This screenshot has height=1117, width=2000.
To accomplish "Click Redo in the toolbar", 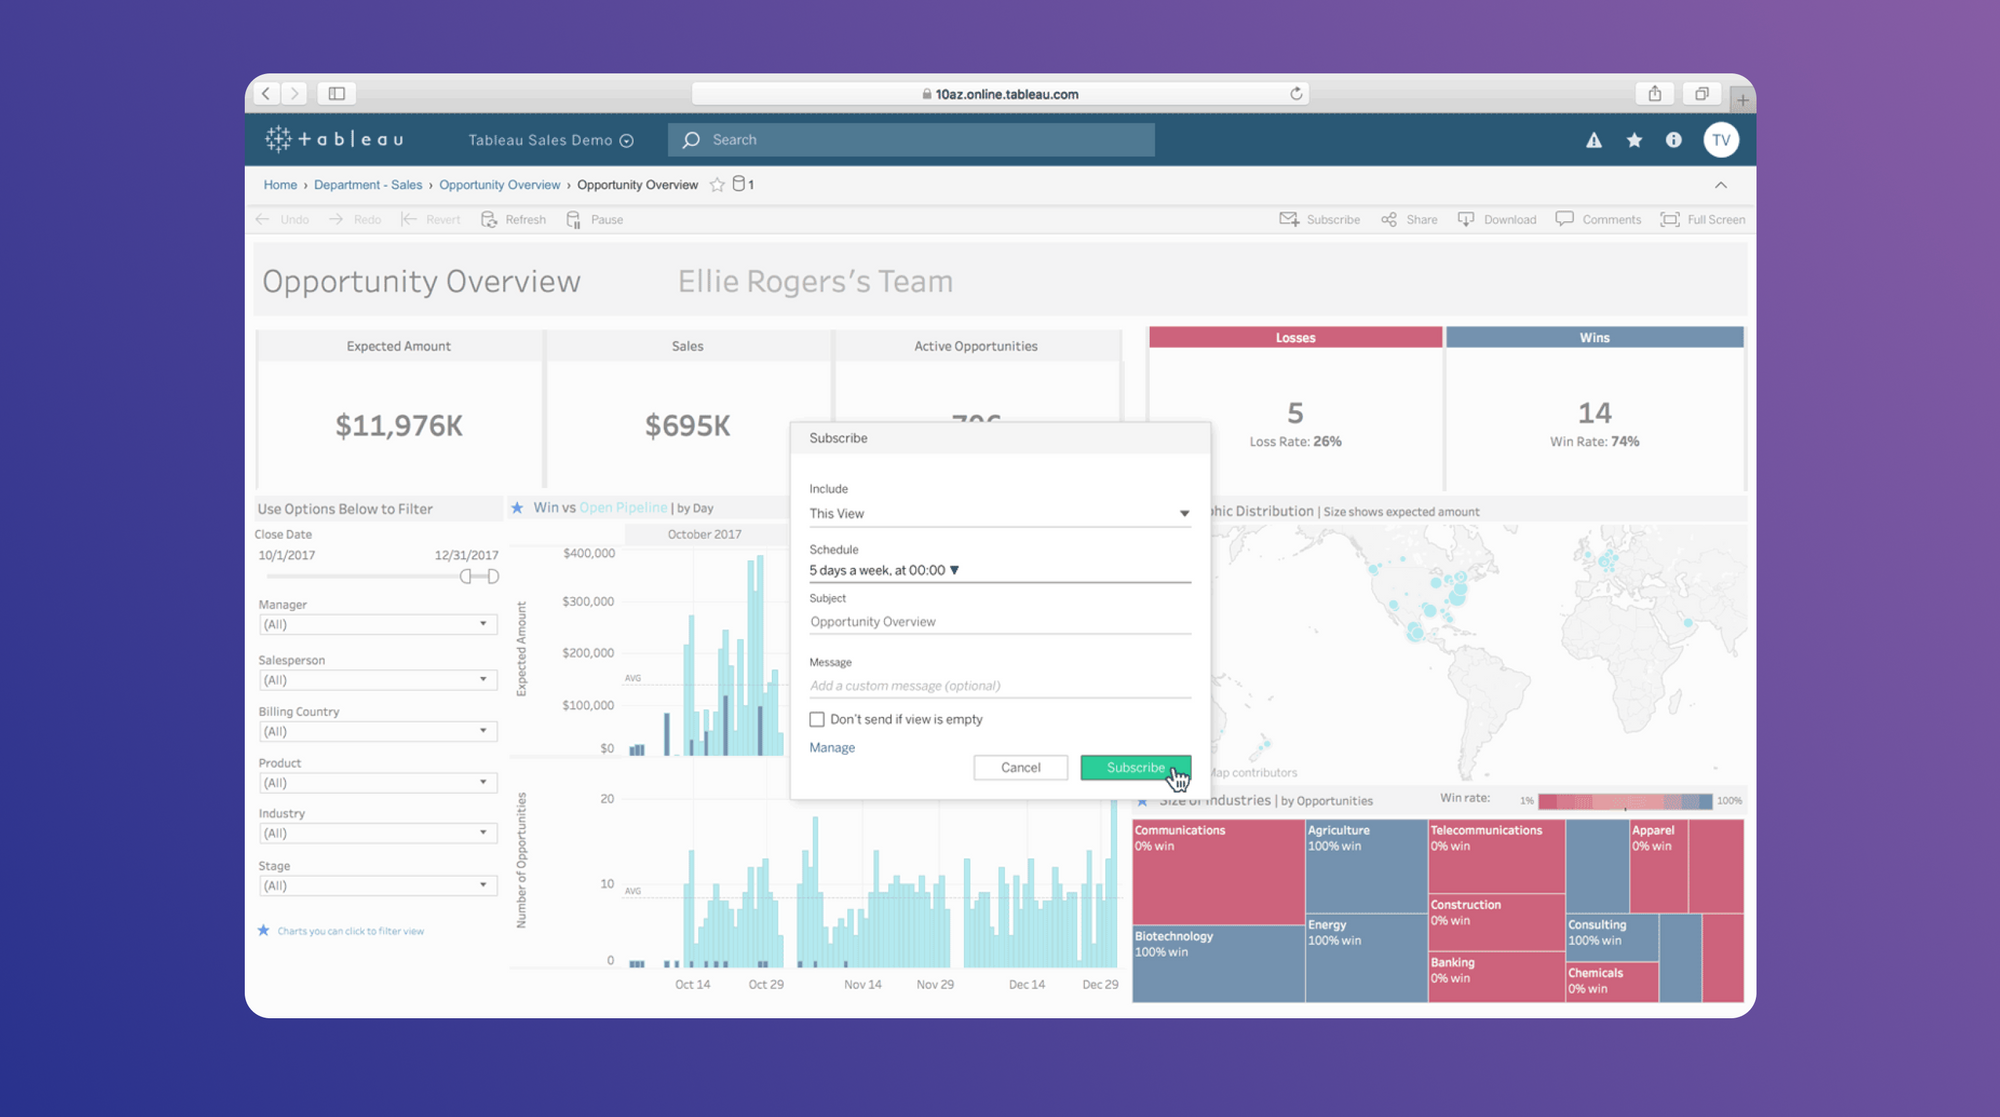I will 355,220.
